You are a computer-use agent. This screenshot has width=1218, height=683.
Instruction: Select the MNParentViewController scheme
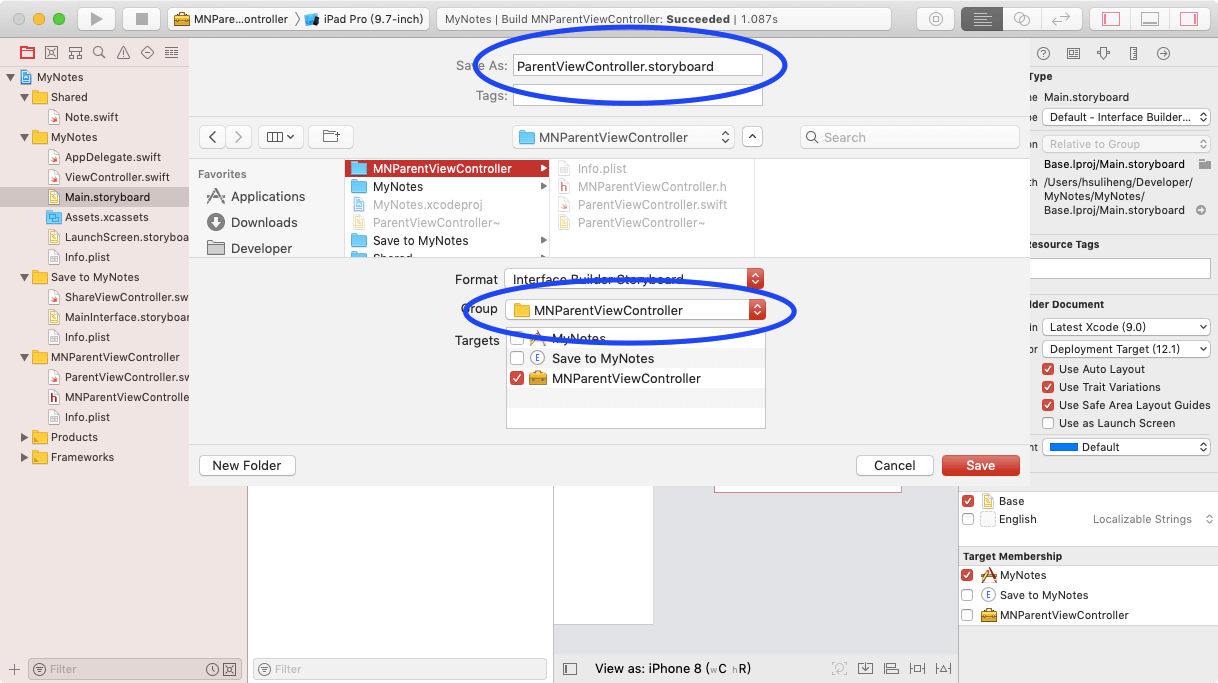point(231,19)
